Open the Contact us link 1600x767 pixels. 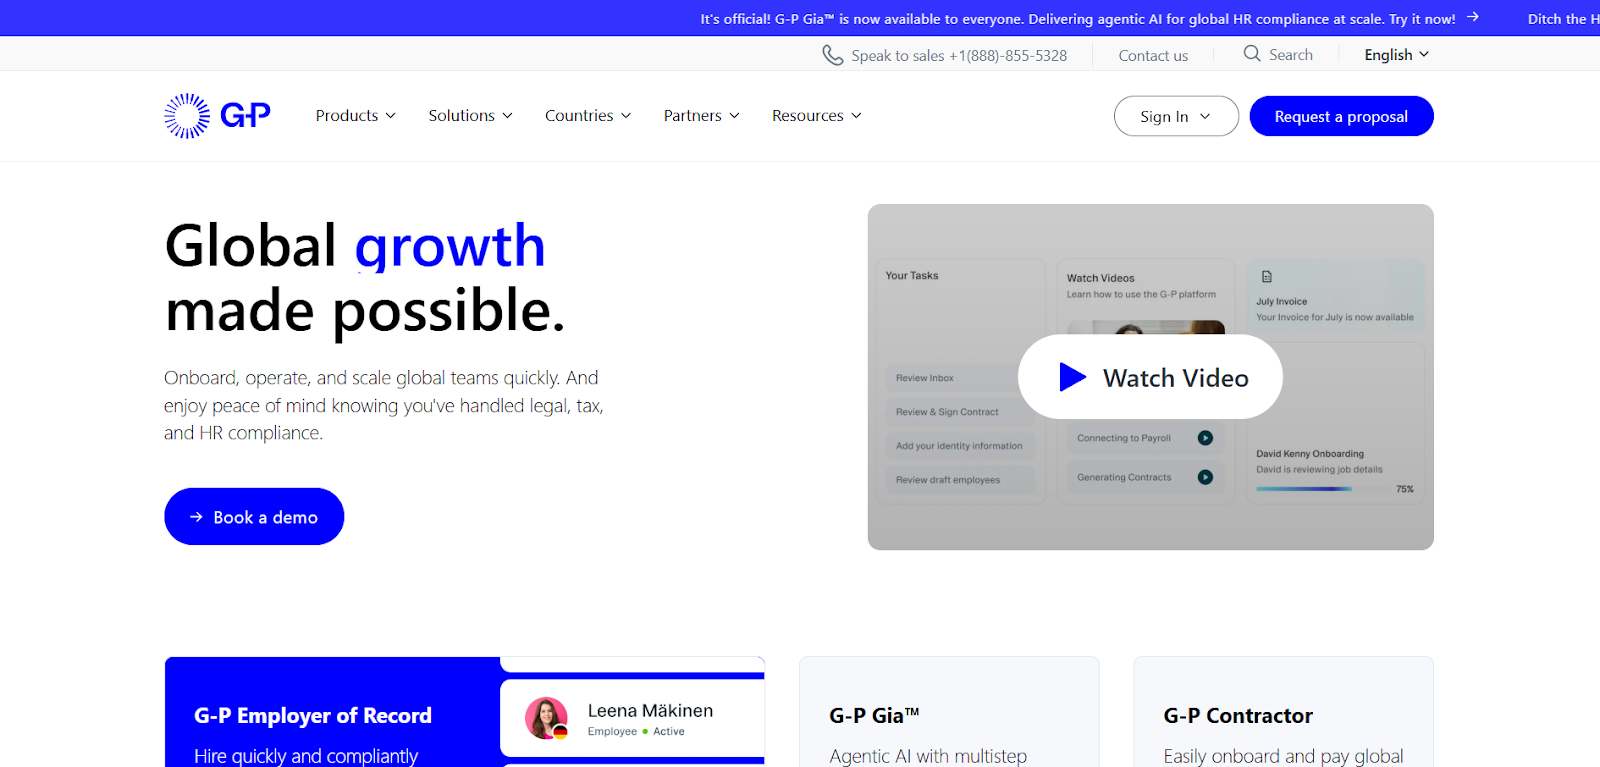(x=1153, y=56)
